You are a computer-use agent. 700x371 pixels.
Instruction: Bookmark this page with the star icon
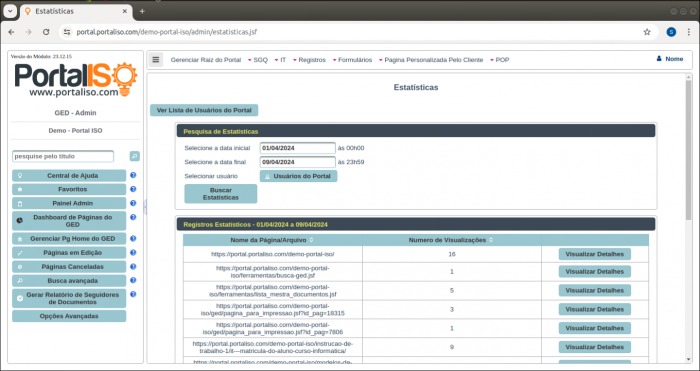tap(647, 32)
